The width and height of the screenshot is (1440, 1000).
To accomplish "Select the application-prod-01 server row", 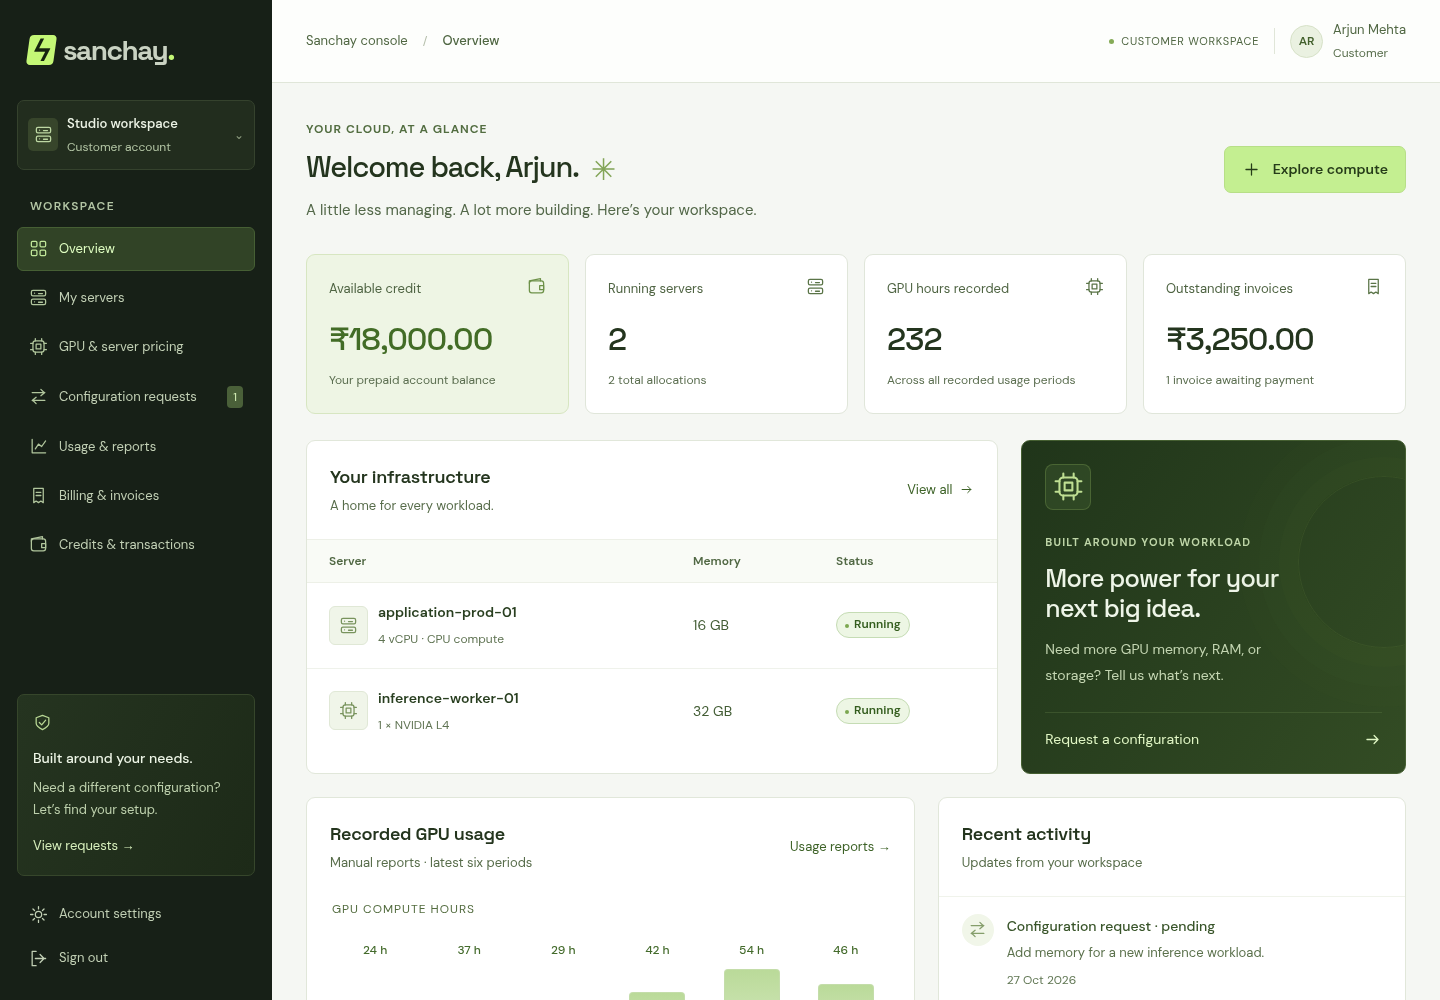I will click(x=652, y=626).
